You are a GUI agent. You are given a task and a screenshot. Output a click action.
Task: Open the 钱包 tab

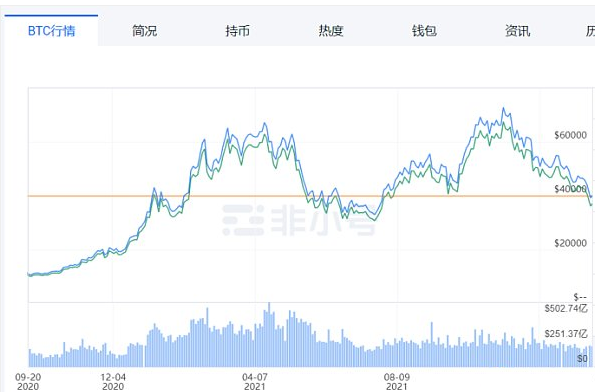424,31
